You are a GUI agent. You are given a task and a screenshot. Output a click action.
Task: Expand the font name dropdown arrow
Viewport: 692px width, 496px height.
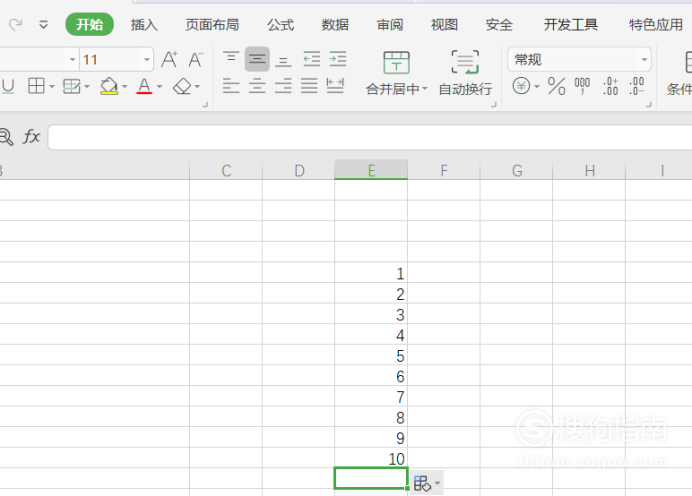[x=72, y=59]
